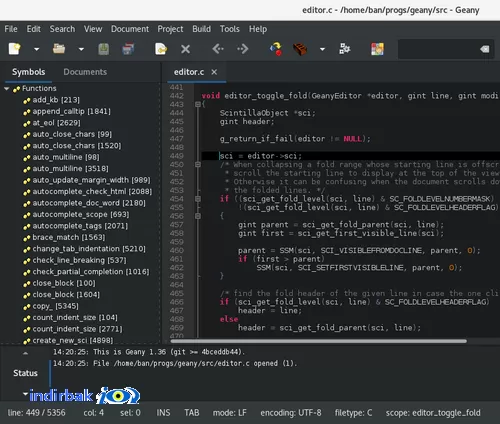This screenshot has width=500, height=424.
Task: Click the Save current file icon
Action: [104, 49]
